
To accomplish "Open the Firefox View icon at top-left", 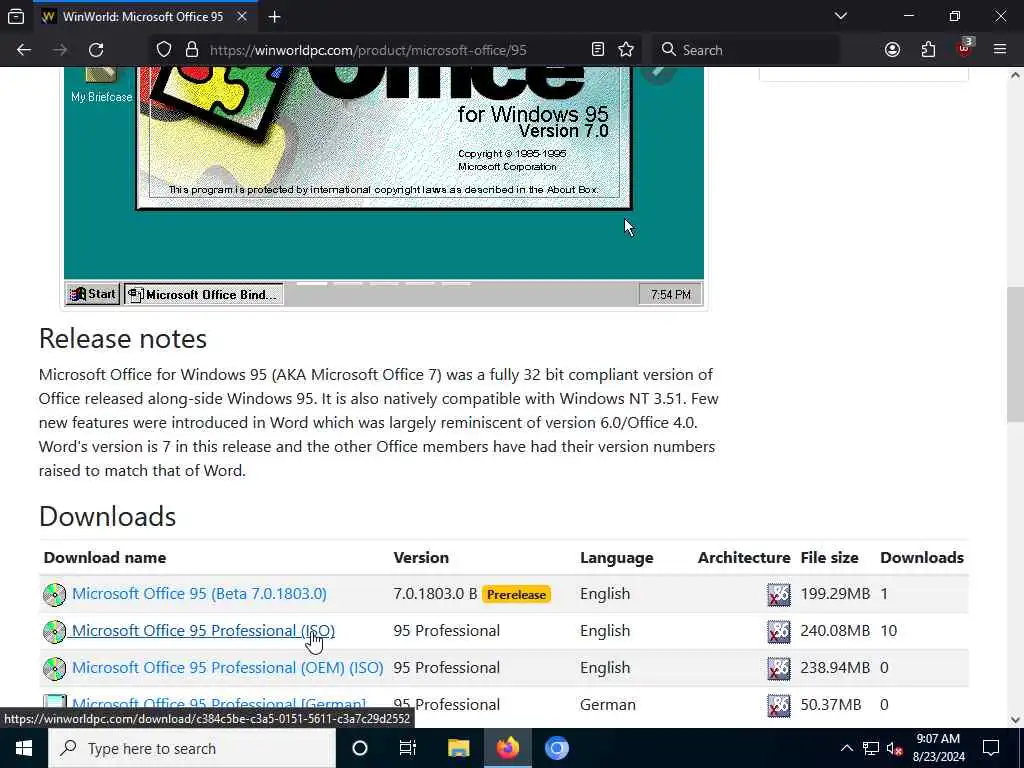I will point(16,16).
